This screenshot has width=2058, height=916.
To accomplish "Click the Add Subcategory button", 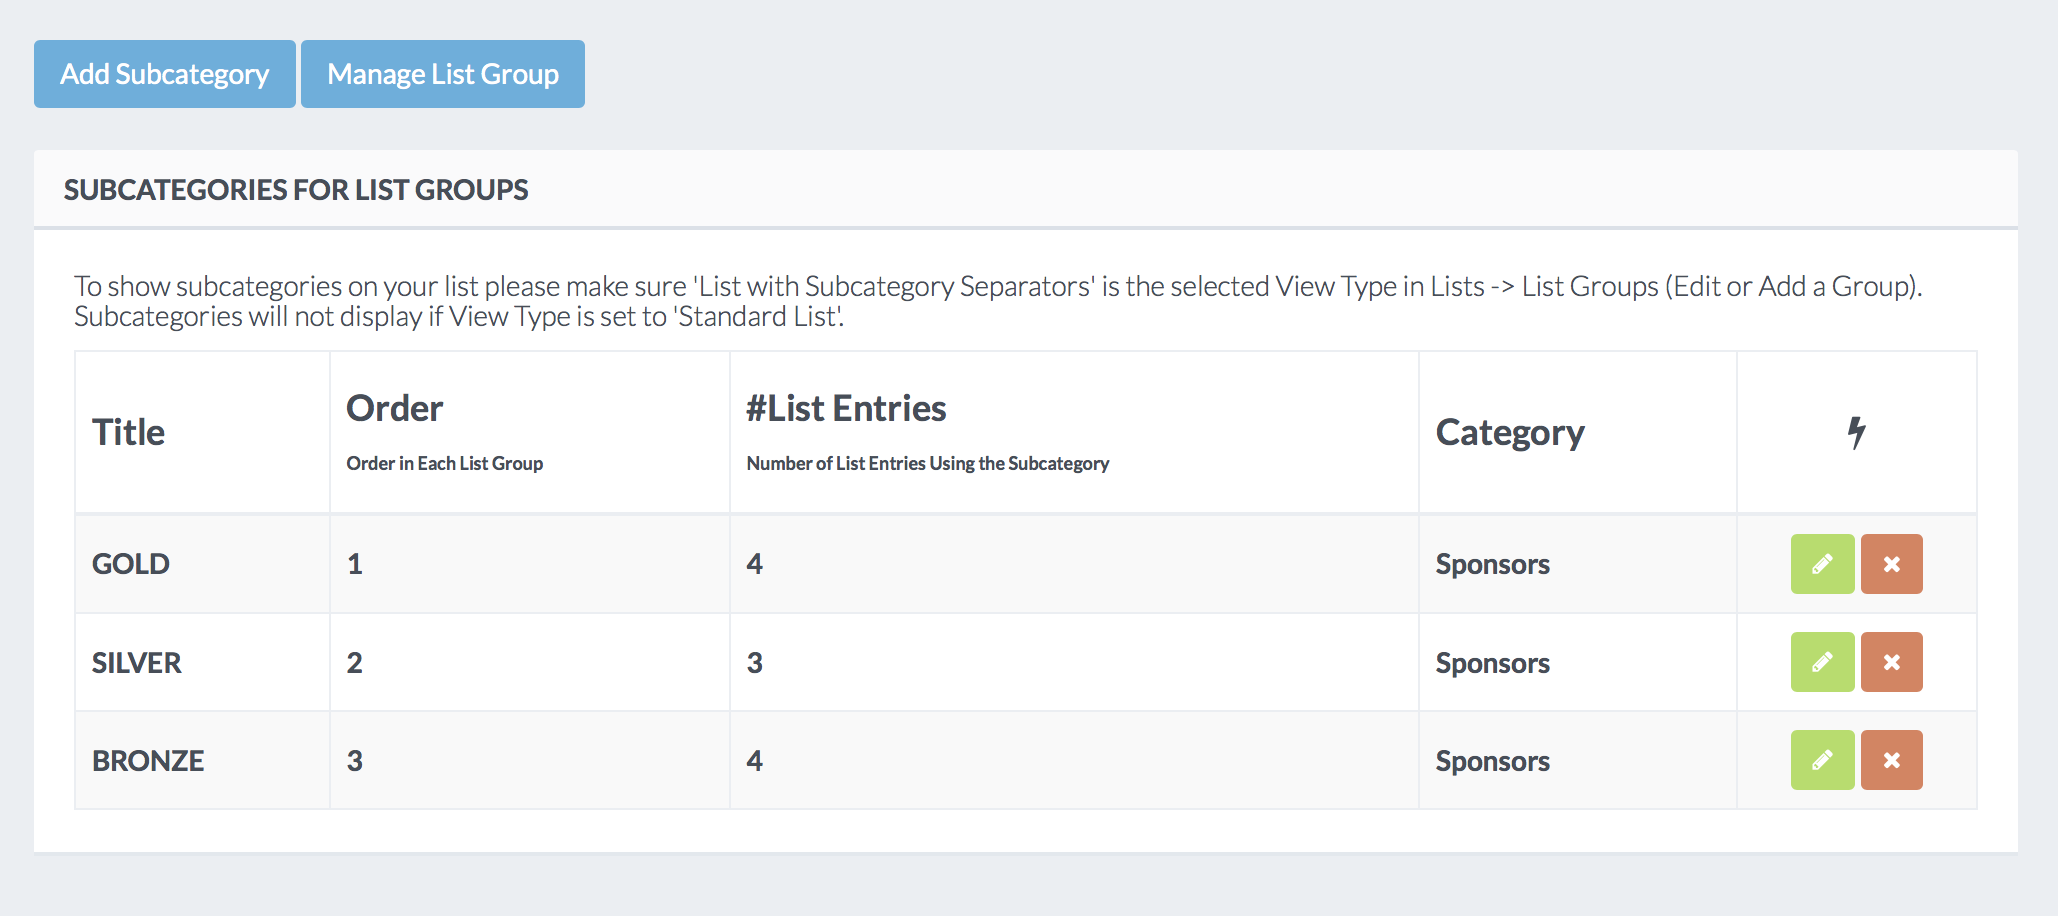I will (x=165, y=74).
